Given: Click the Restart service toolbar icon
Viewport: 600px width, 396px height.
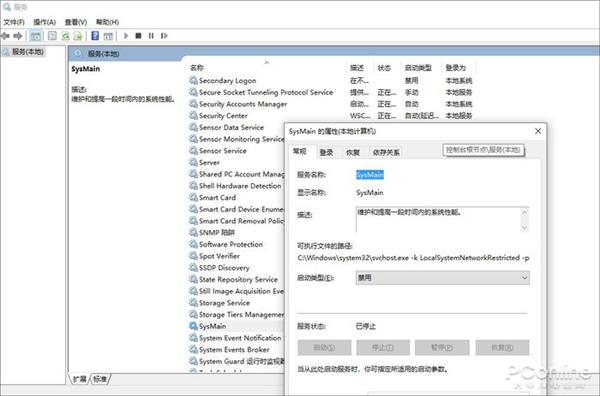Looking at the screenshot, I should tap(164, 36).
